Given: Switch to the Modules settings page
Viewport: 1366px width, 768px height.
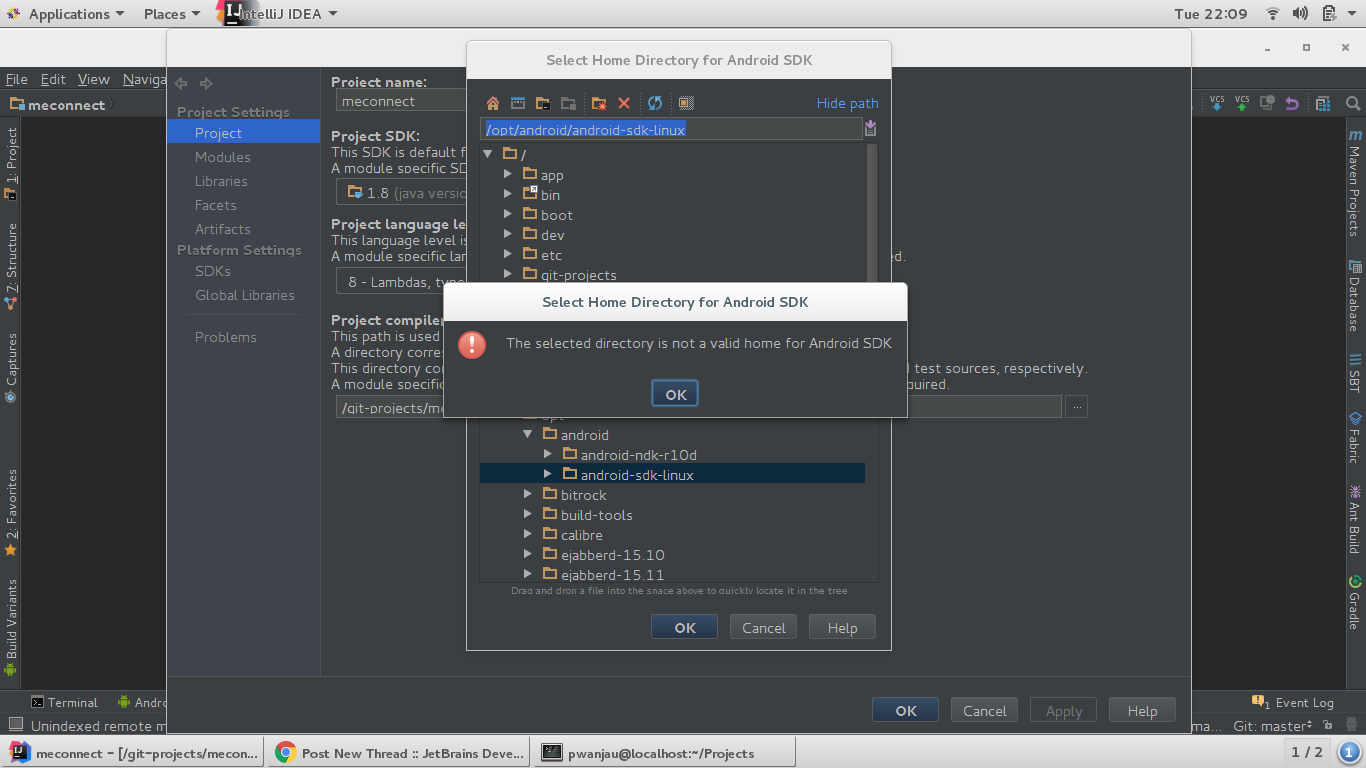Looking at the screenshot, I should (223, 157).
